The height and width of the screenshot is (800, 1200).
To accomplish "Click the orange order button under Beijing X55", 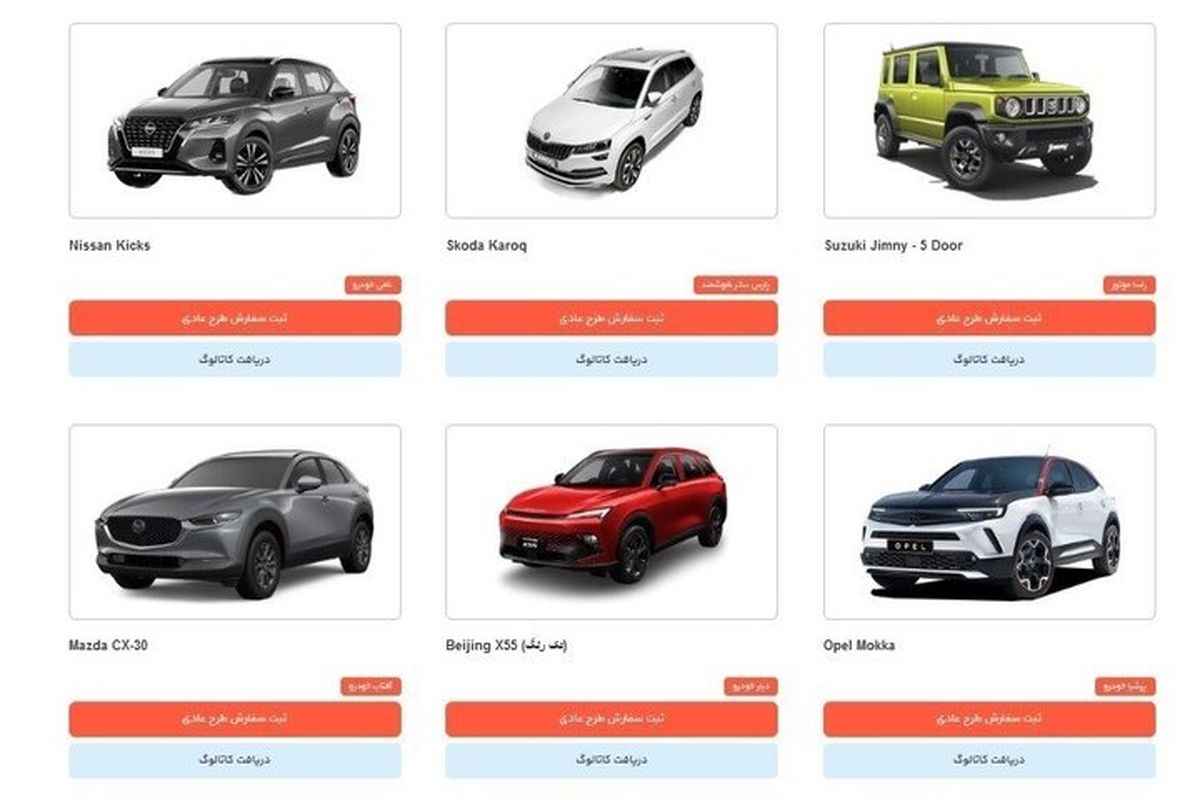I will (611, 719).
